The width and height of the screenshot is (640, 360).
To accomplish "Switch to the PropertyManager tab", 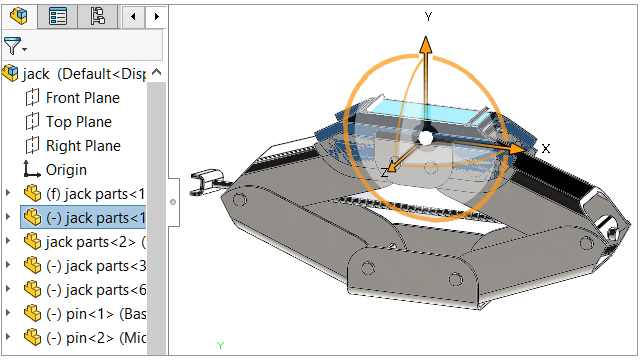I will click(58, 16).
